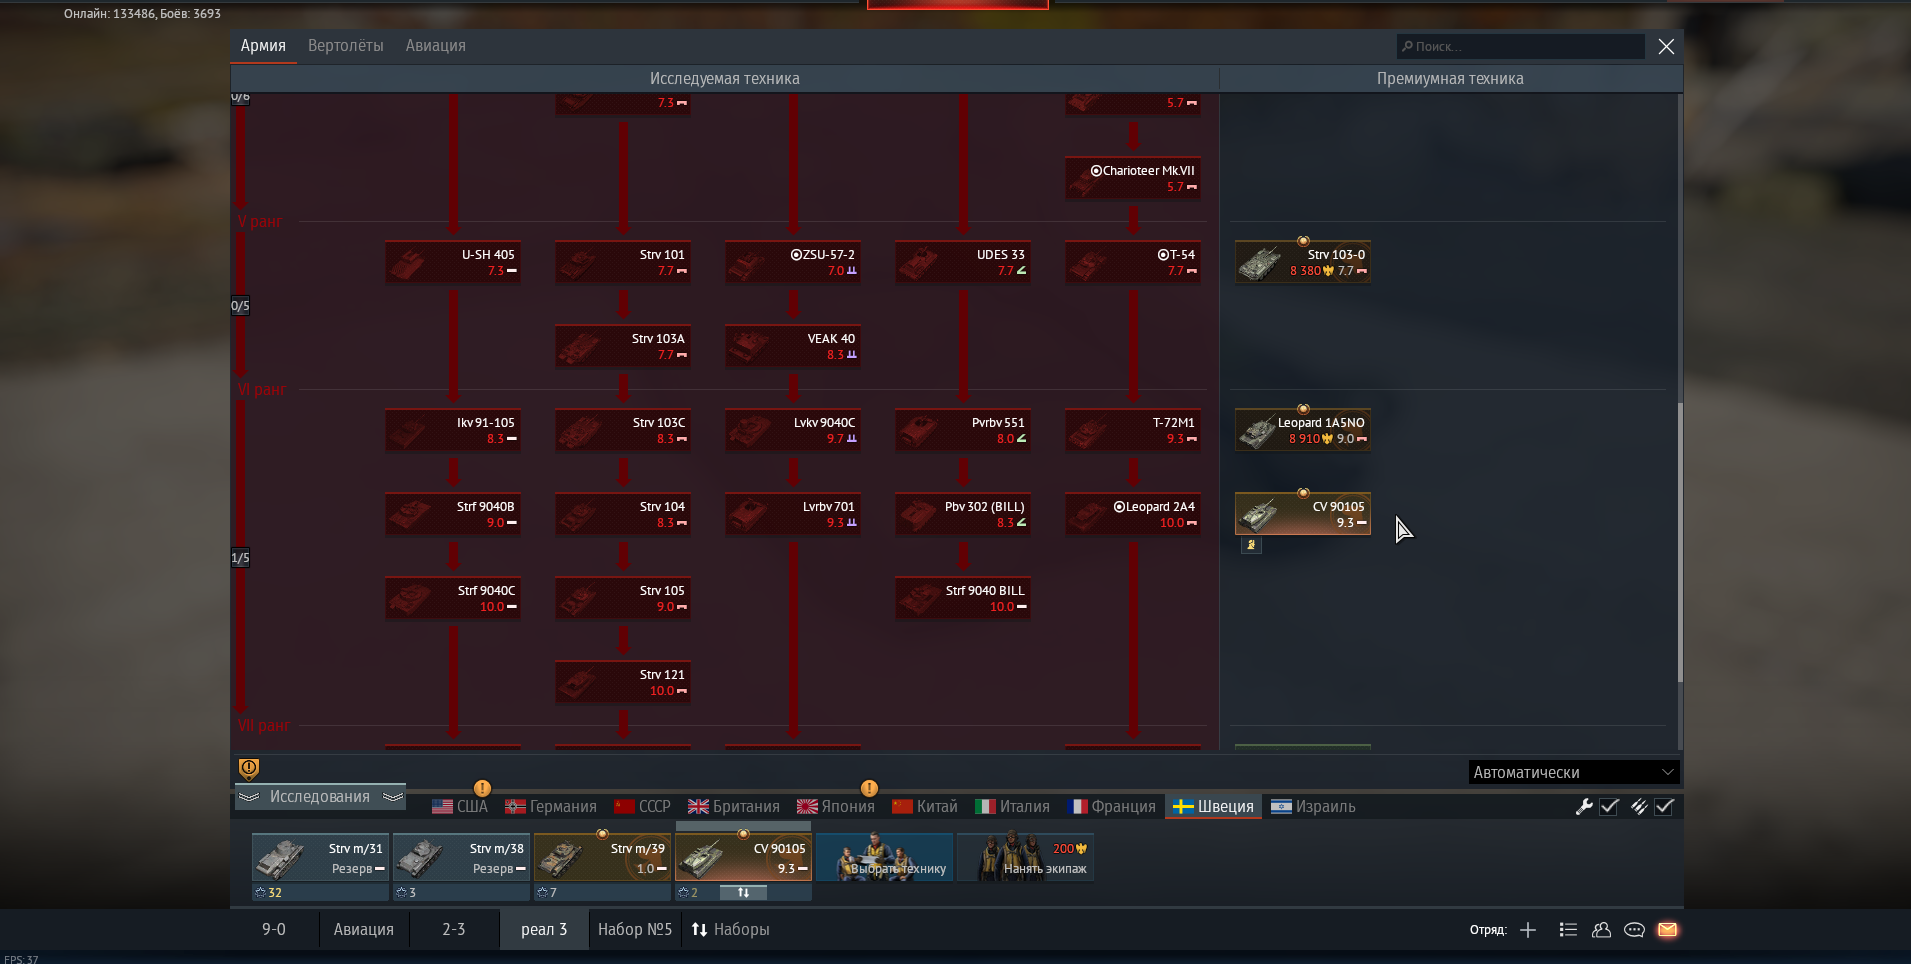Close the research tree window

coord(1666,46)
